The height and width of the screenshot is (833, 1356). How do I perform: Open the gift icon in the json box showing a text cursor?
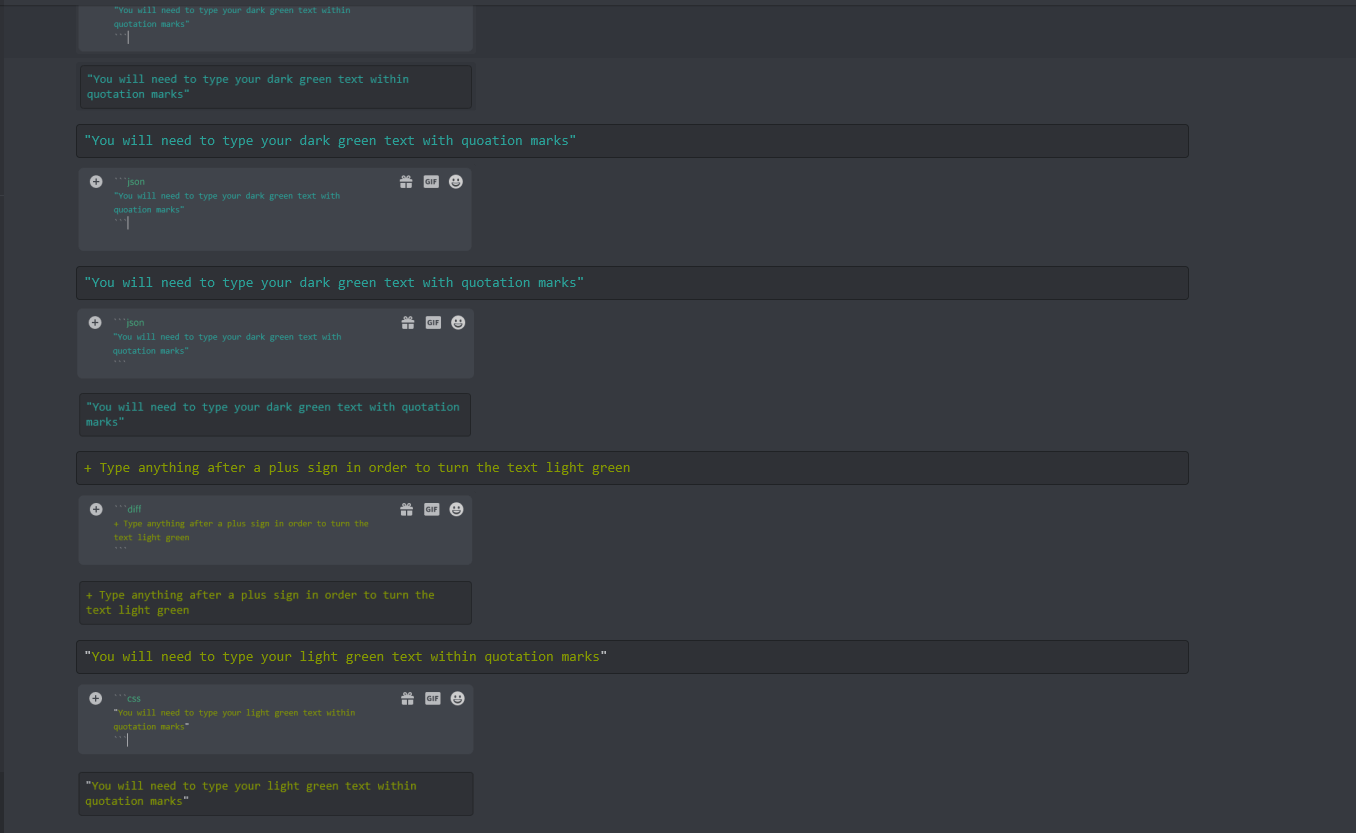click(406, 181)
